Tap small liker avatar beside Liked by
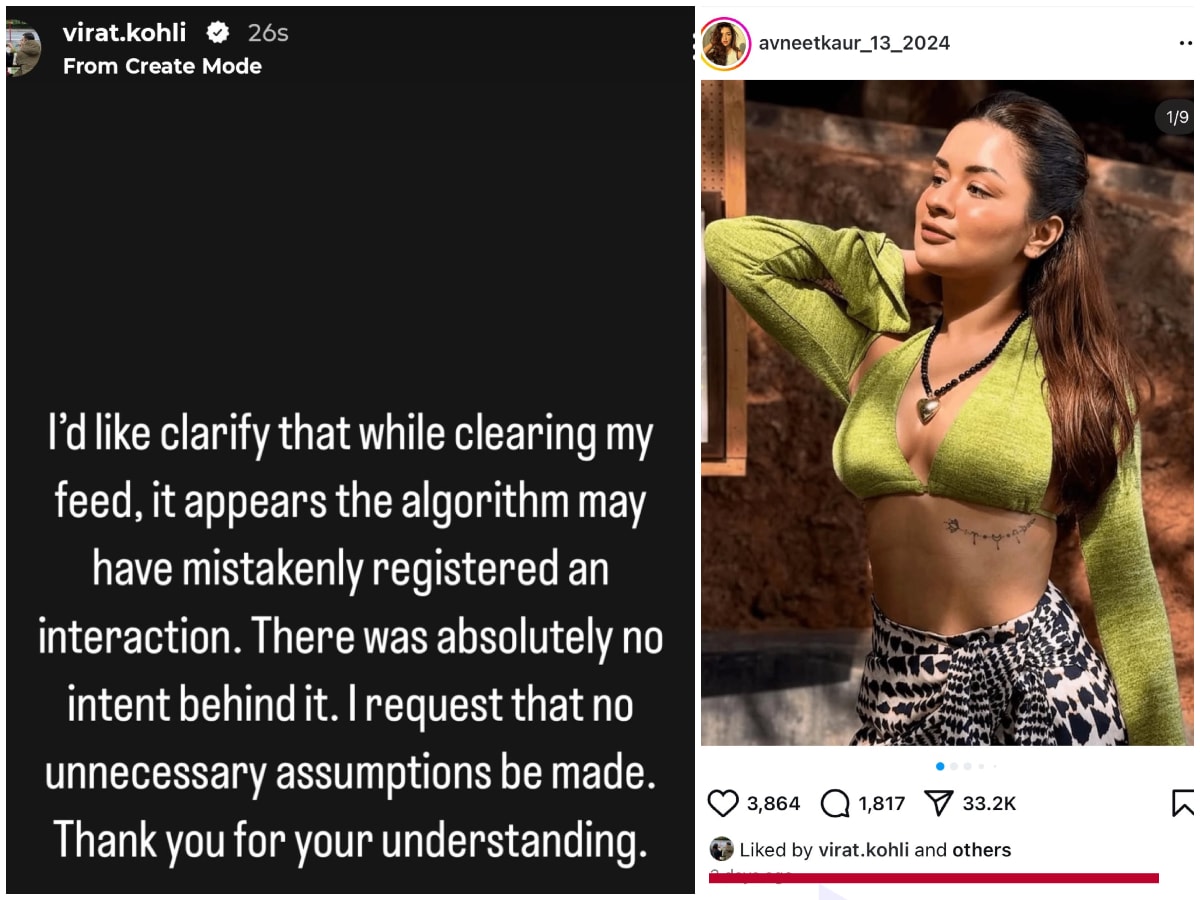Image resolution: width=1200 pixels, height=900 pixels. pyautogui.click(x=721, y=850)
